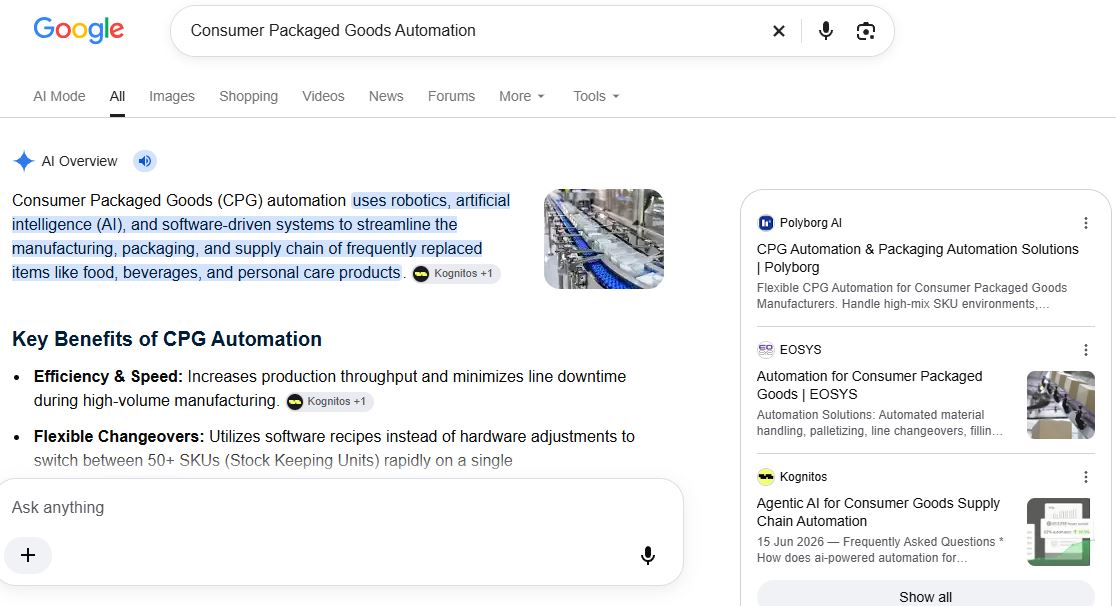
Task: Open the Kognitos result thumbnail
Action: pos(1060,532)
